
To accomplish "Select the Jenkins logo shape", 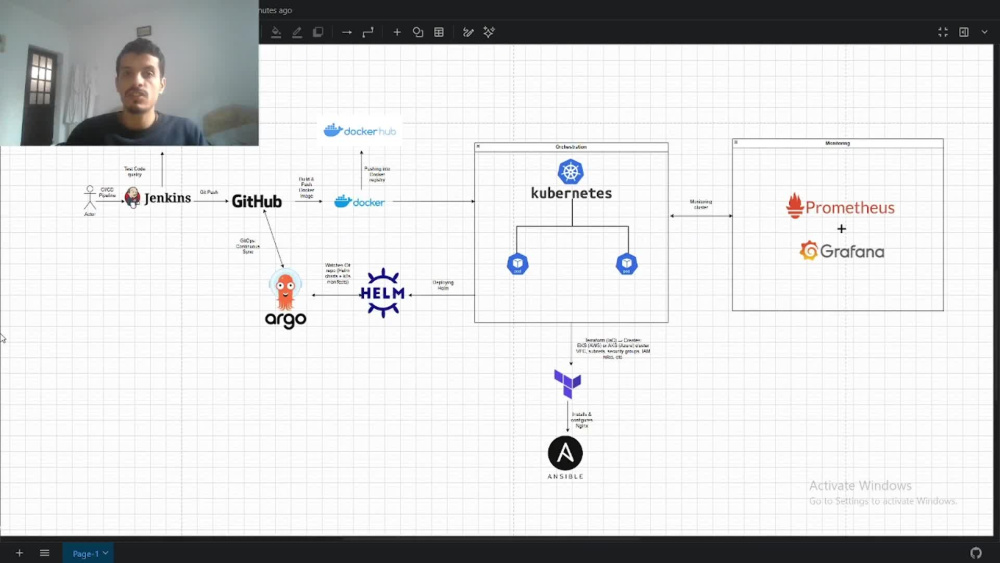I will (158, 198).
